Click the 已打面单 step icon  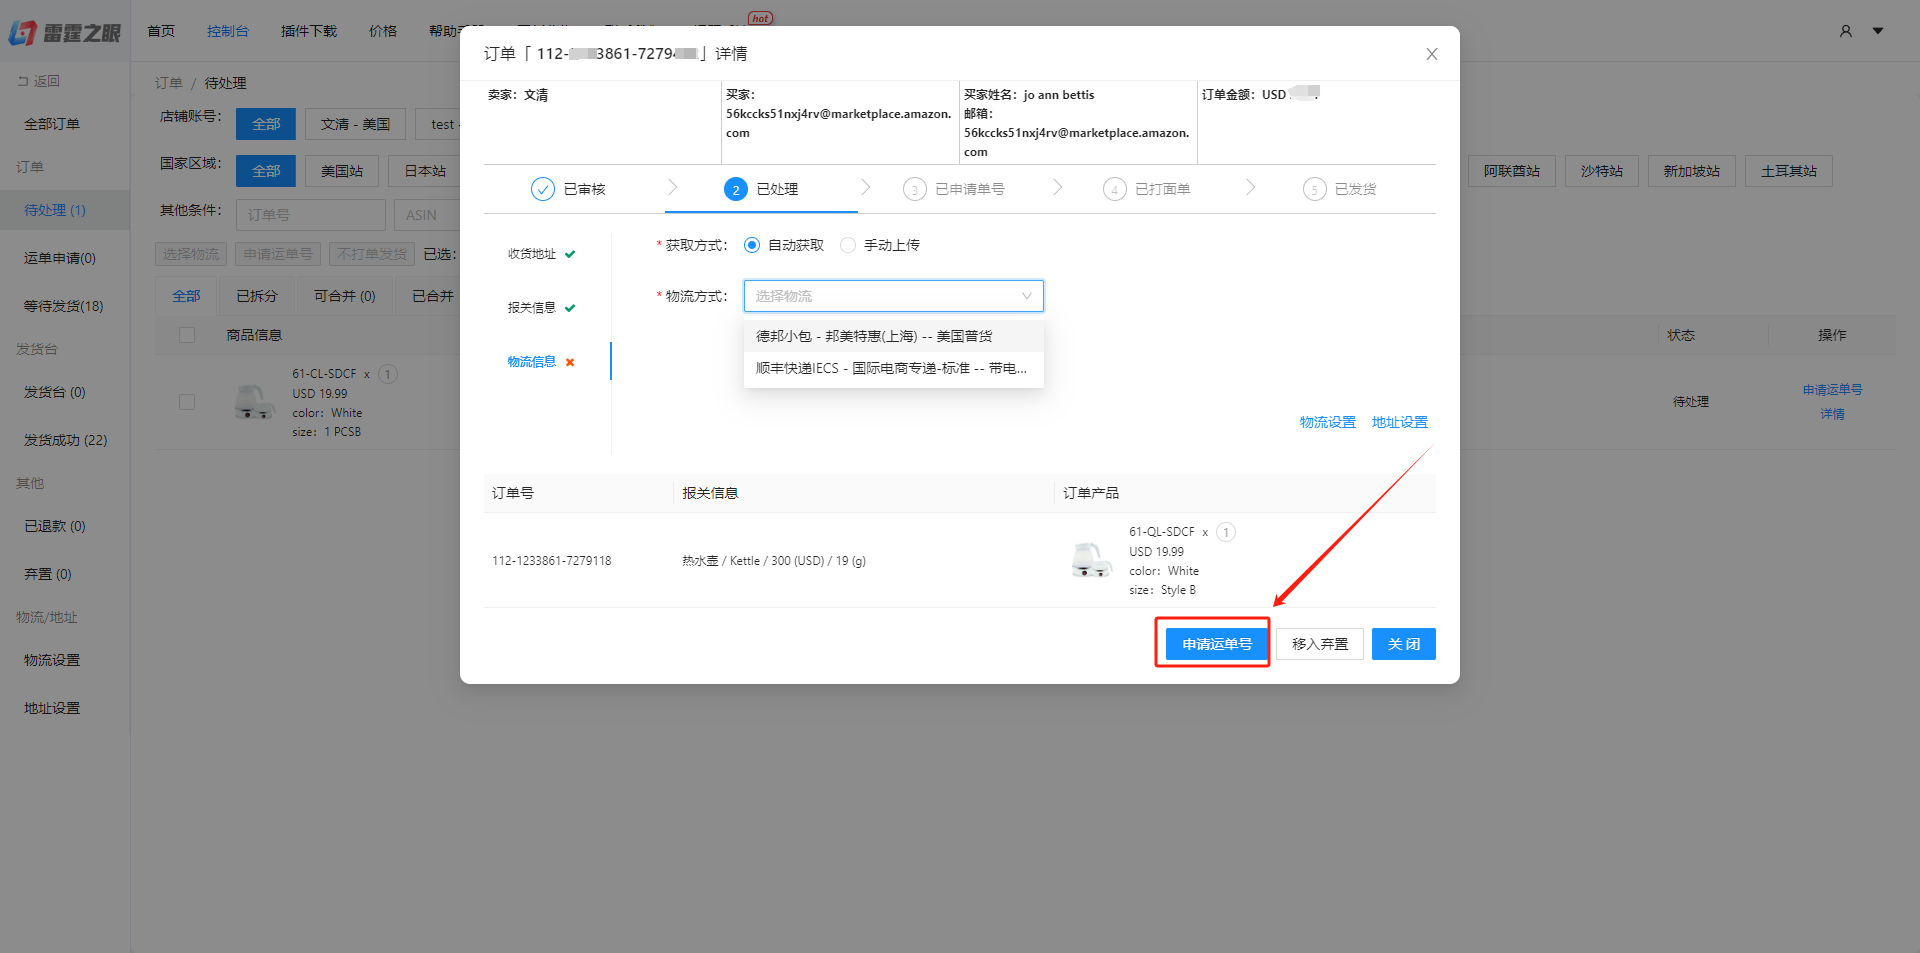[1114, 188]
